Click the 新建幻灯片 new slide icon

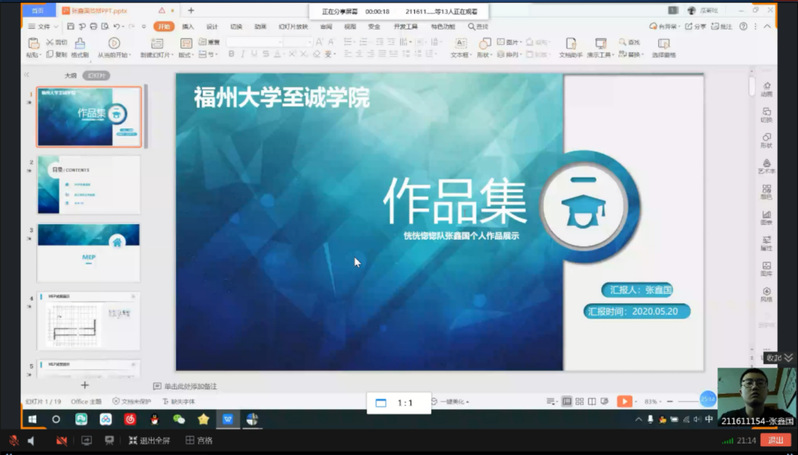click(157, 43)
